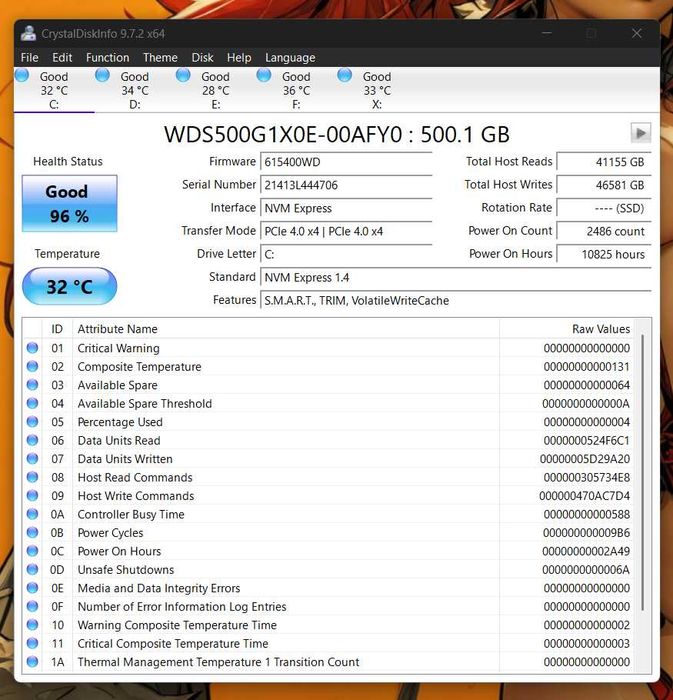Click the Serial Number field 21413L444706
The image size is (673, 700).
click(x=346, y=185)
